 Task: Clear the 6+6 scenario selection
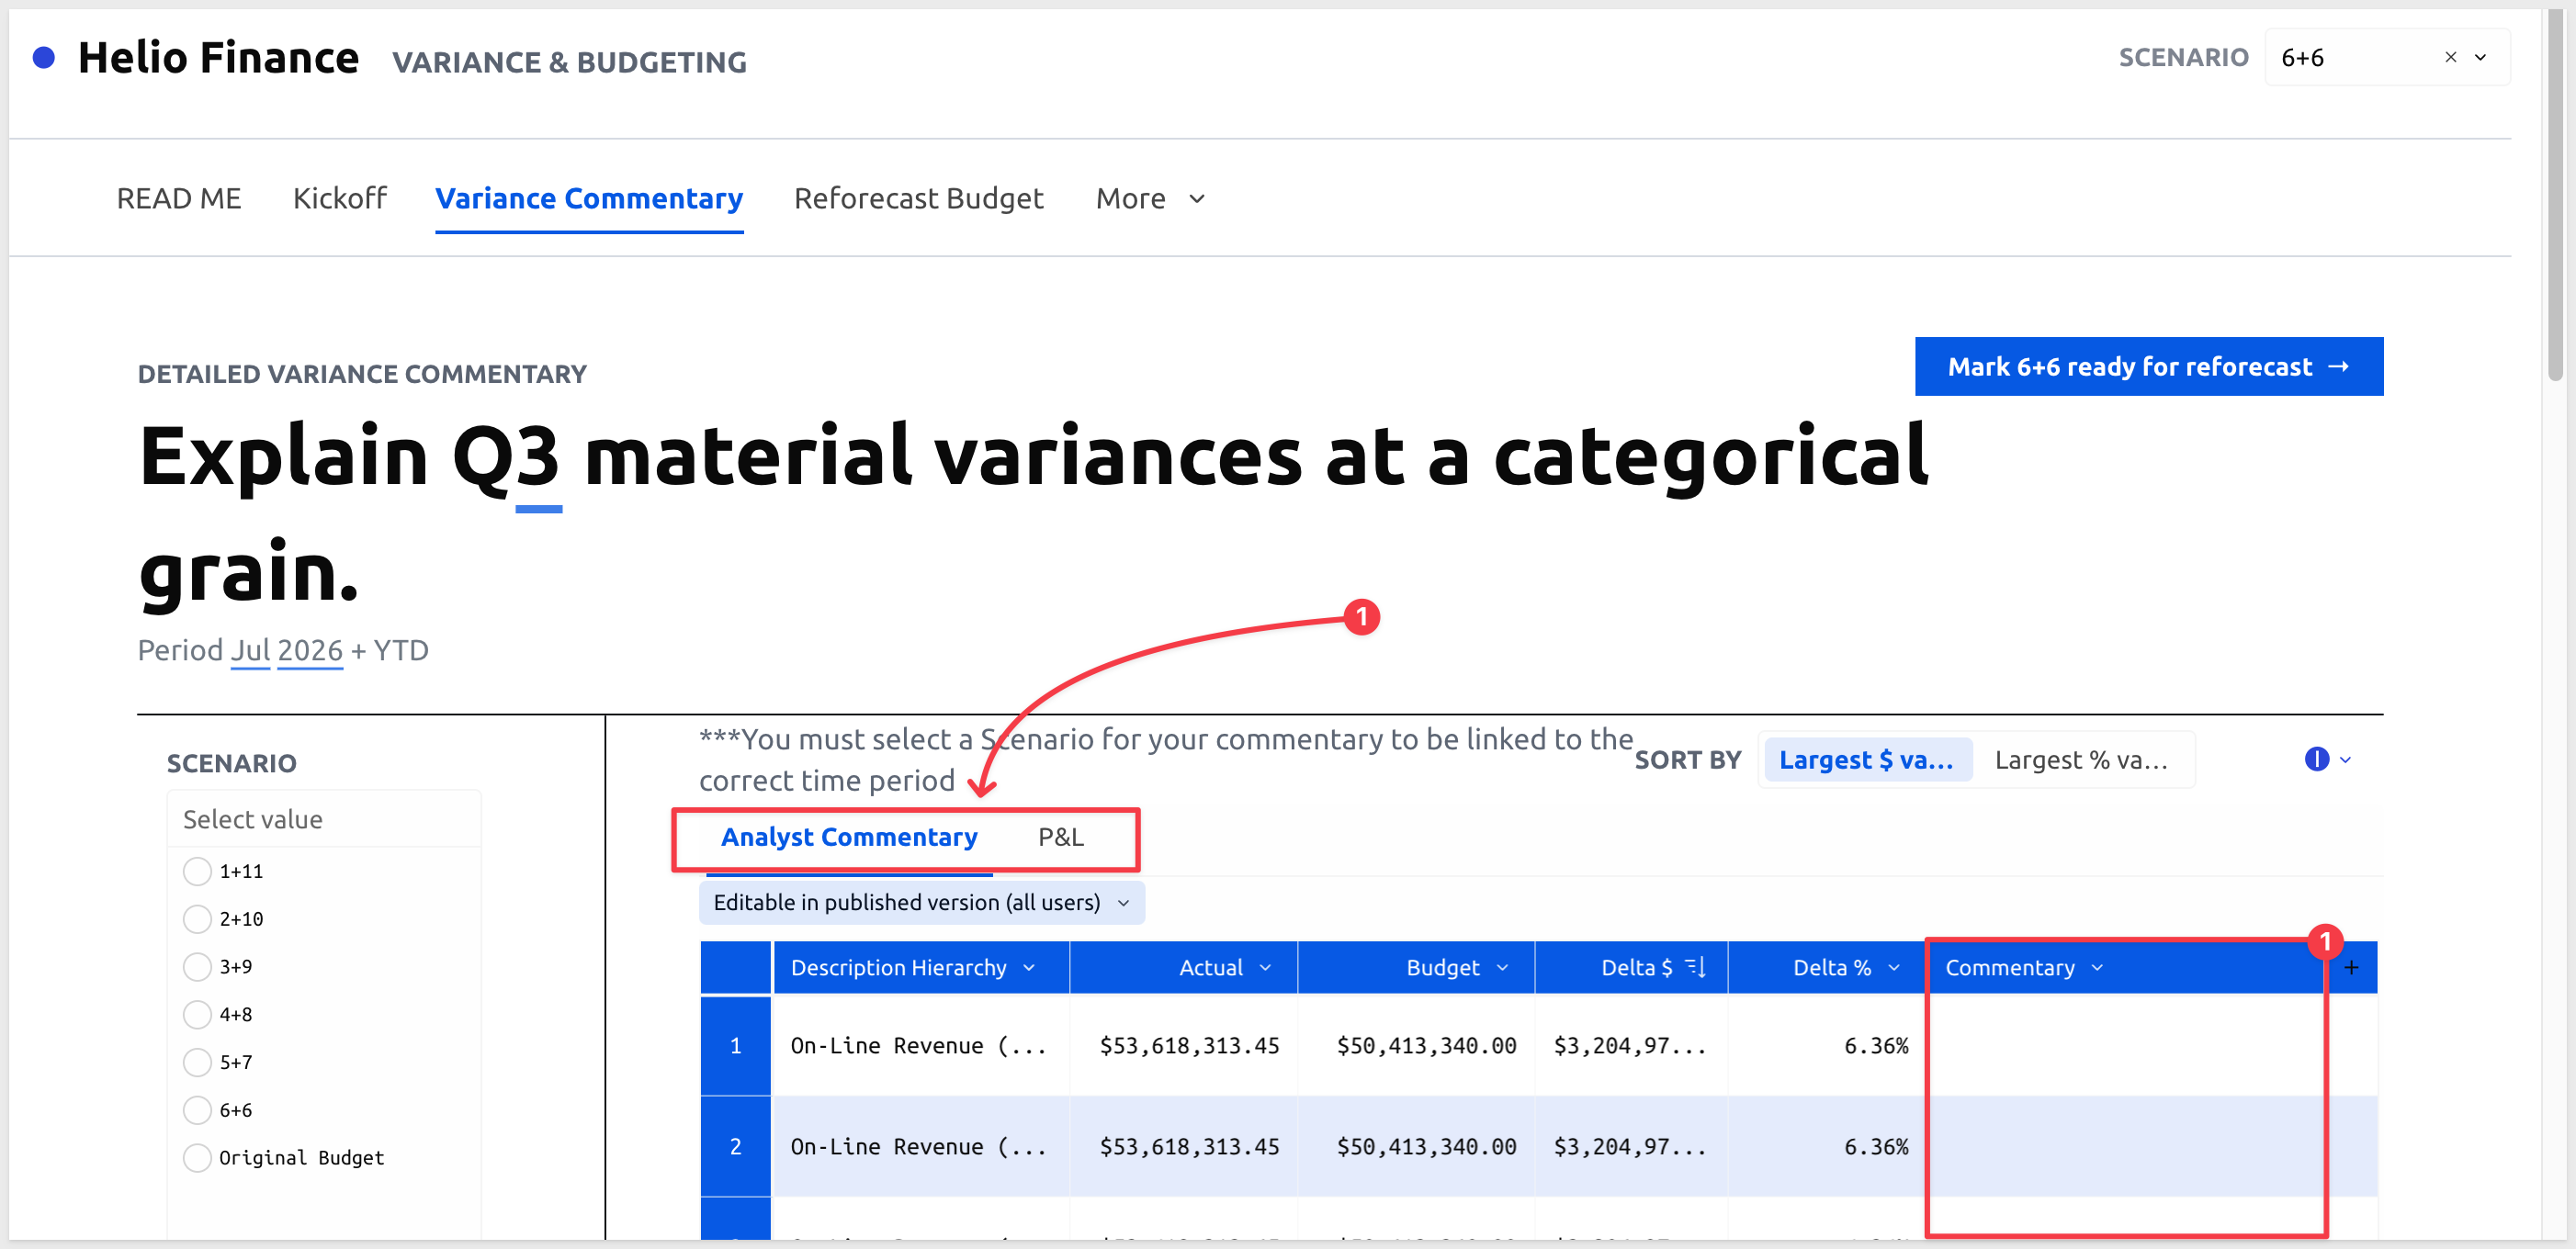click(2450, 58)
